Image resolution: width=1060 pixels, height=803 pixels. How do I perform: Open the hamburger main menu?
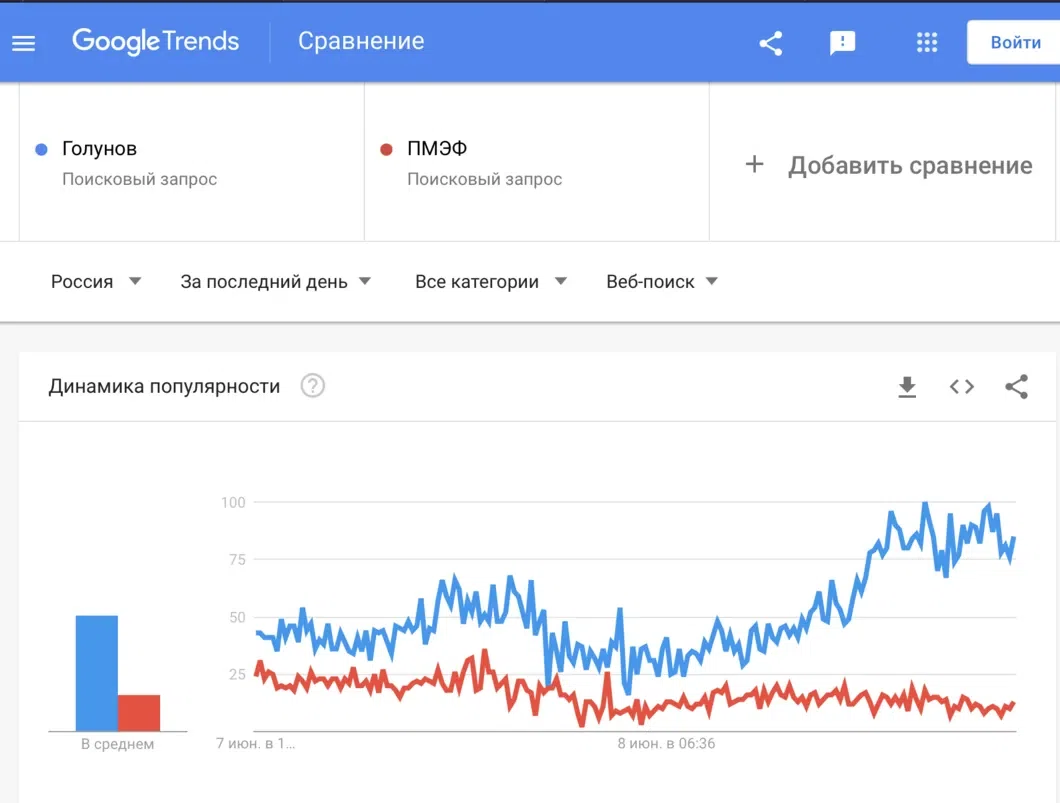[x=23, y=43]
